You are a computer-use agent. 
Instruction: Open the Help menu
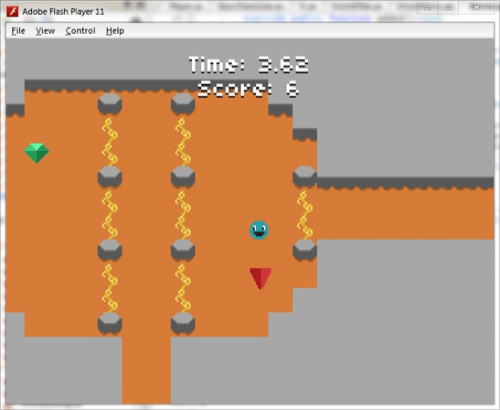click(115, 31)
